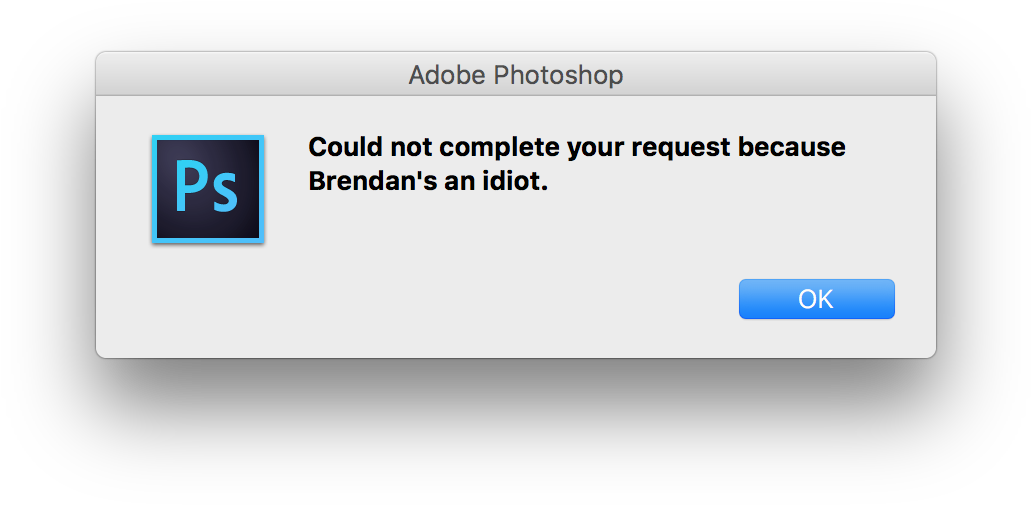Click the OK label text

click(816, 299)
